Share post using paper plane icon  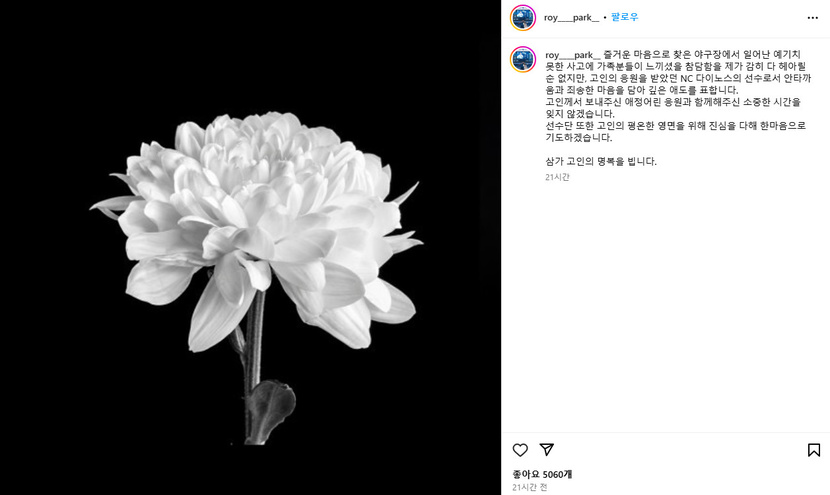[546, 449]
